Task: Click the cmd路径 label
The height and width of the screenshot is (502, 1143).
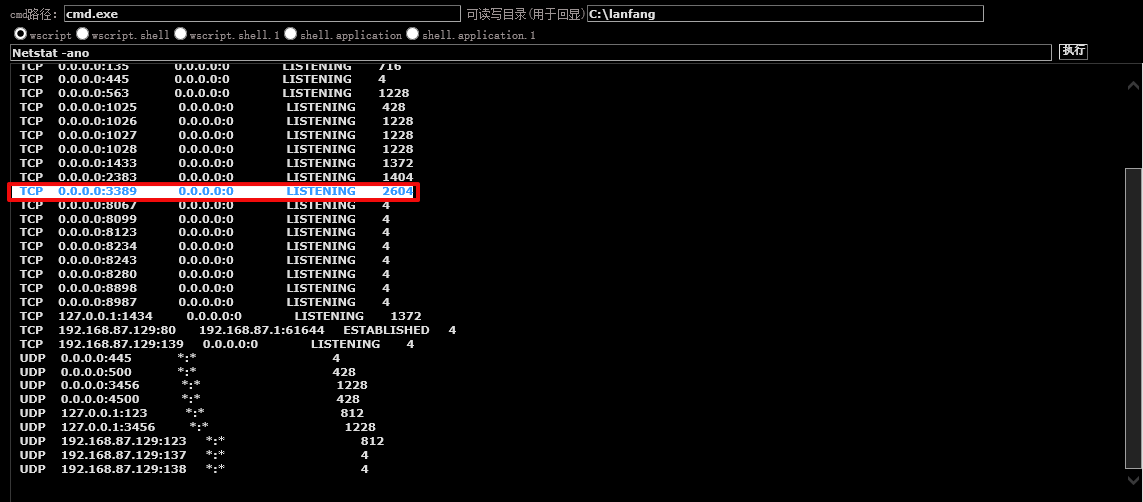Action: click(x=34, y=15)
